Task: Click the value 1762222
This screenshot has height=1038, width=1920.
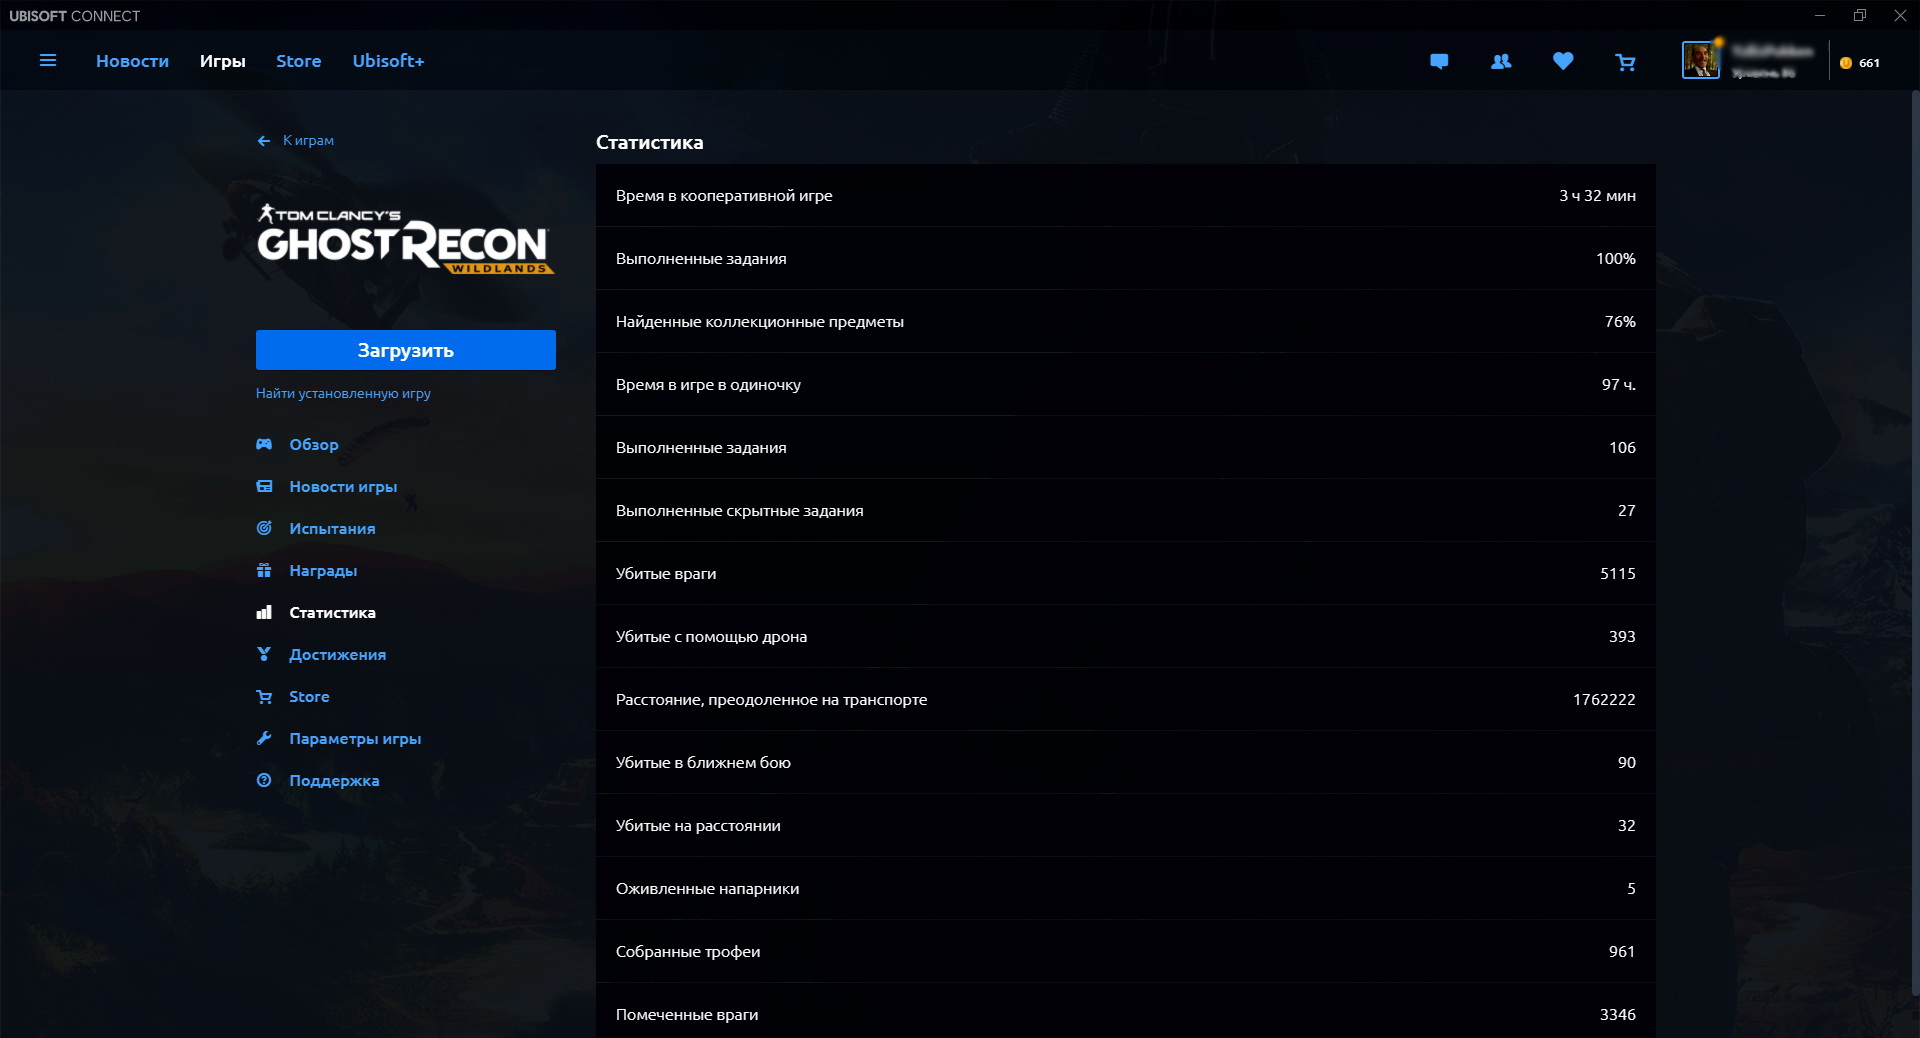Action: [x=1604, y=699]
